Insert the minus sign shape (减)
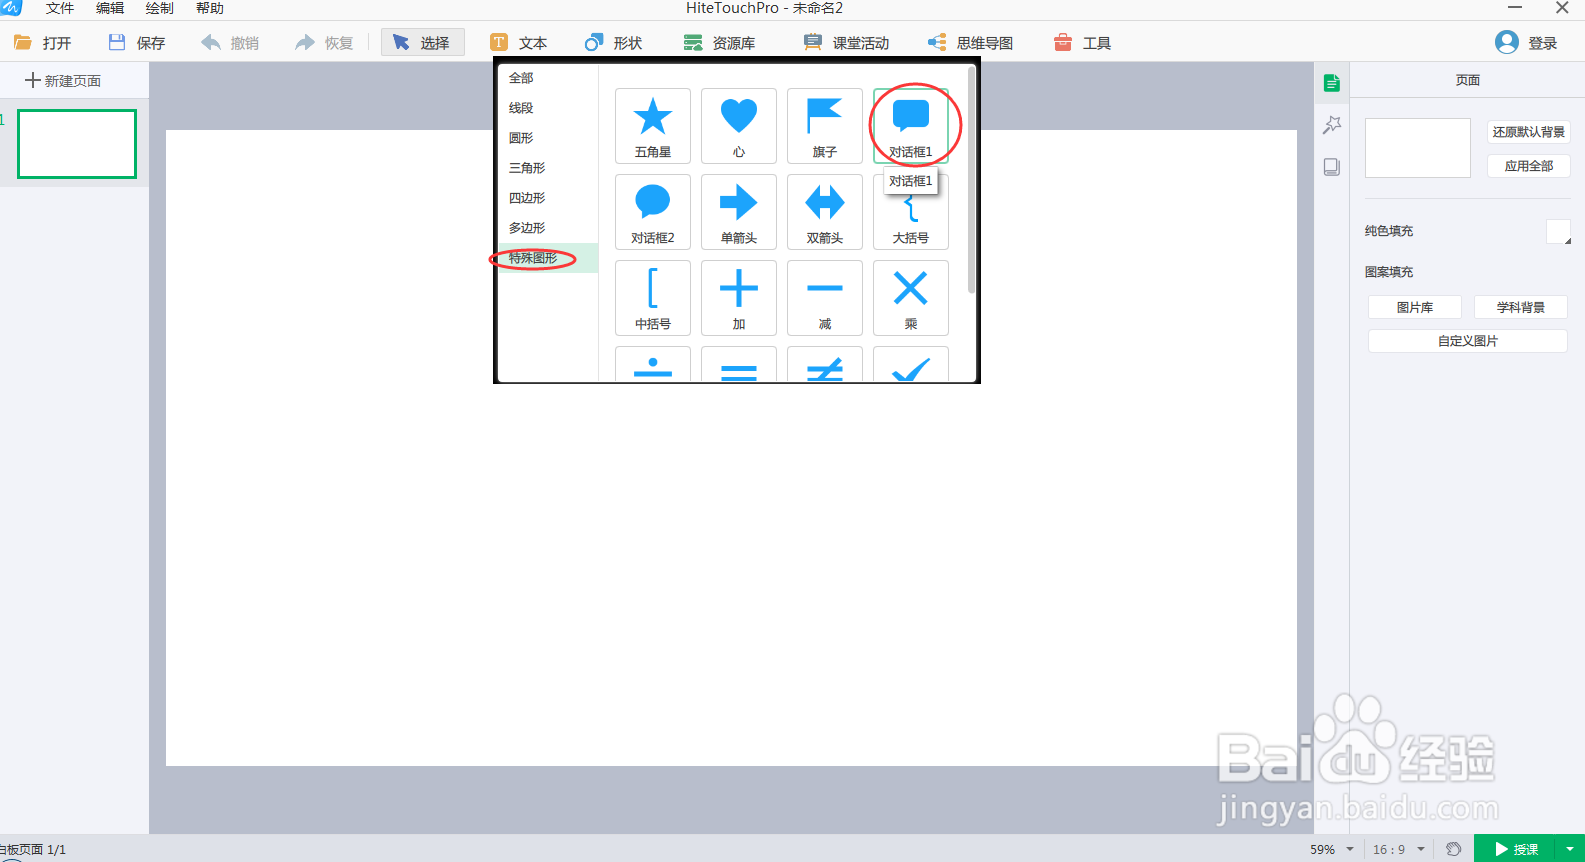The height and width of the screenshot is (862, 1585). pos(825,298)
